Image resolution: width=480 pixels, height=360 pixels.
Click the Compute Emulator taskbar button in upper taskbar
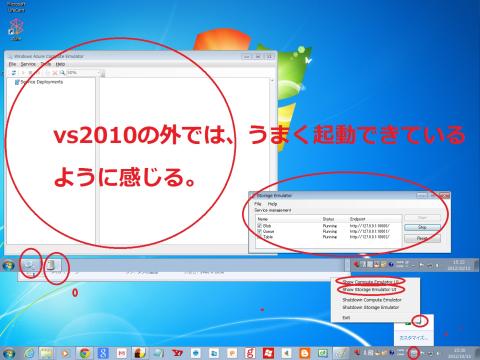click(30, 266)
